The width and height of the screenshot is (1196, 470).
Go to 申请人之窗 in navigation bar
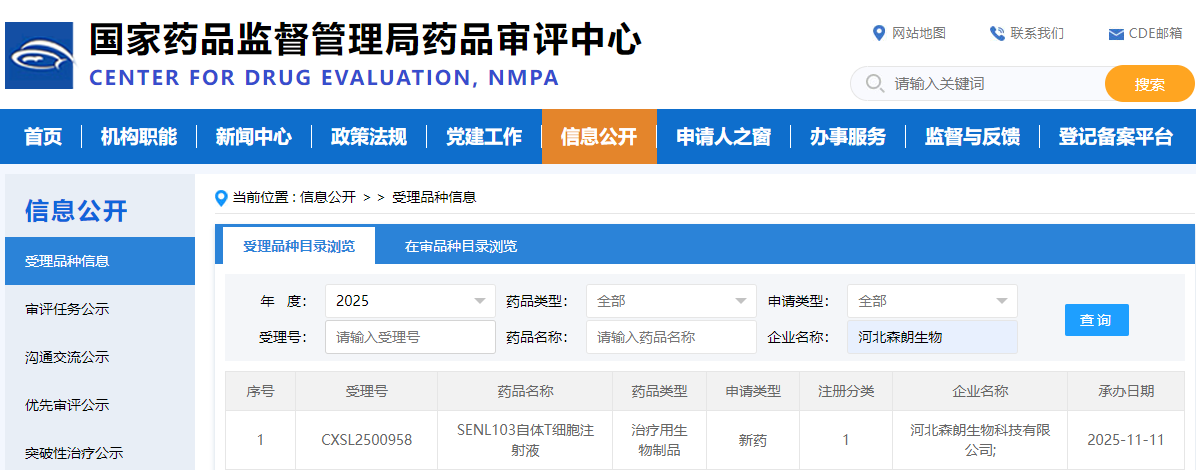723,137
